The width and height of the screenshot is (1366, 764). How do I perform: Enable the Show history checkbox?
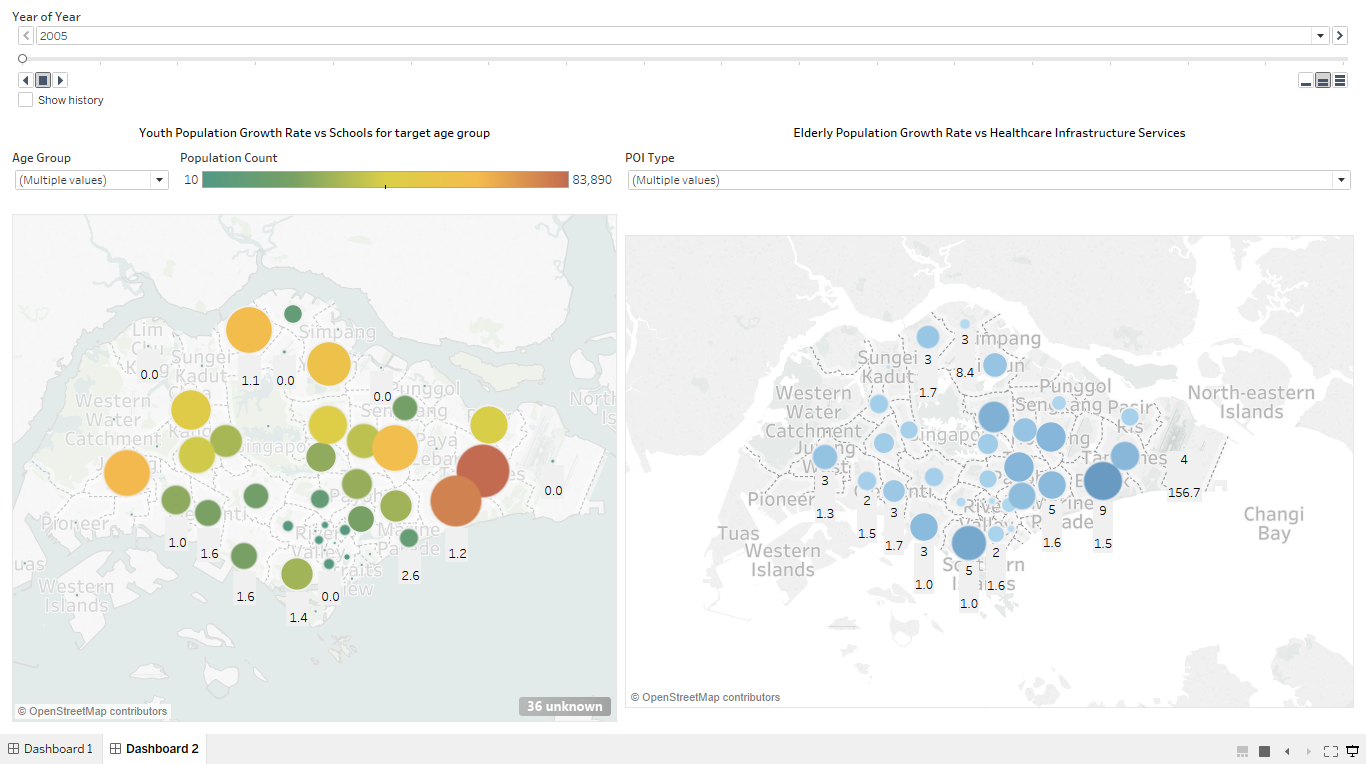click(25, 99)
